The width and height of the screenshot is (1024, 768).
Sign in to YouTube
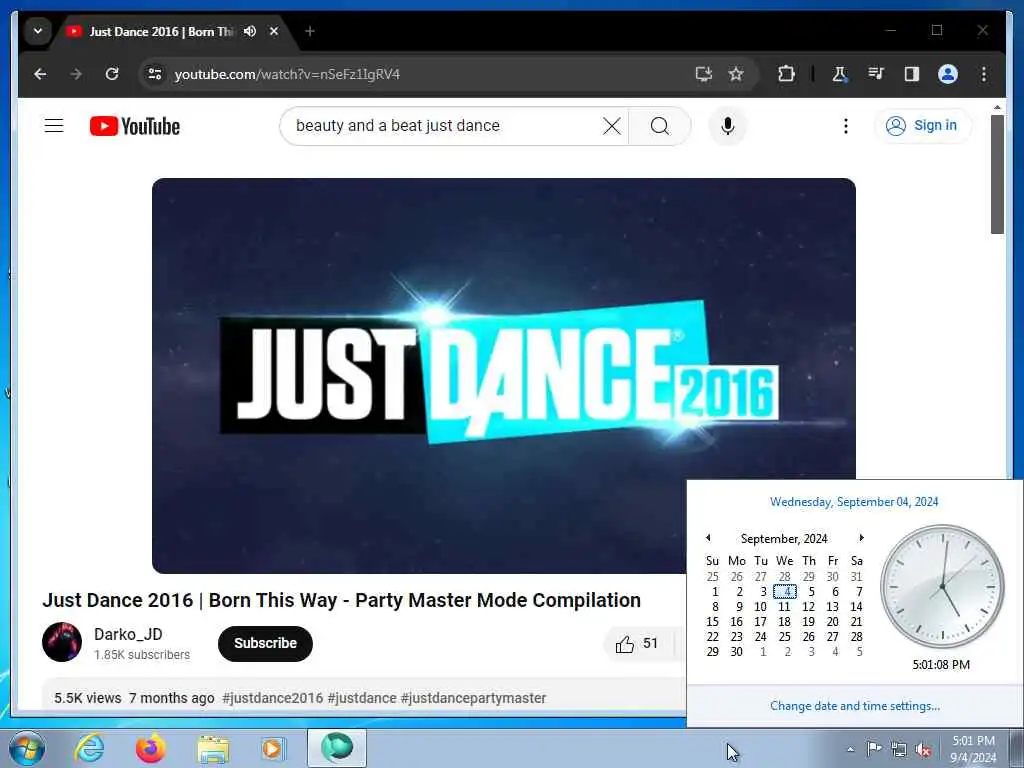923,125
